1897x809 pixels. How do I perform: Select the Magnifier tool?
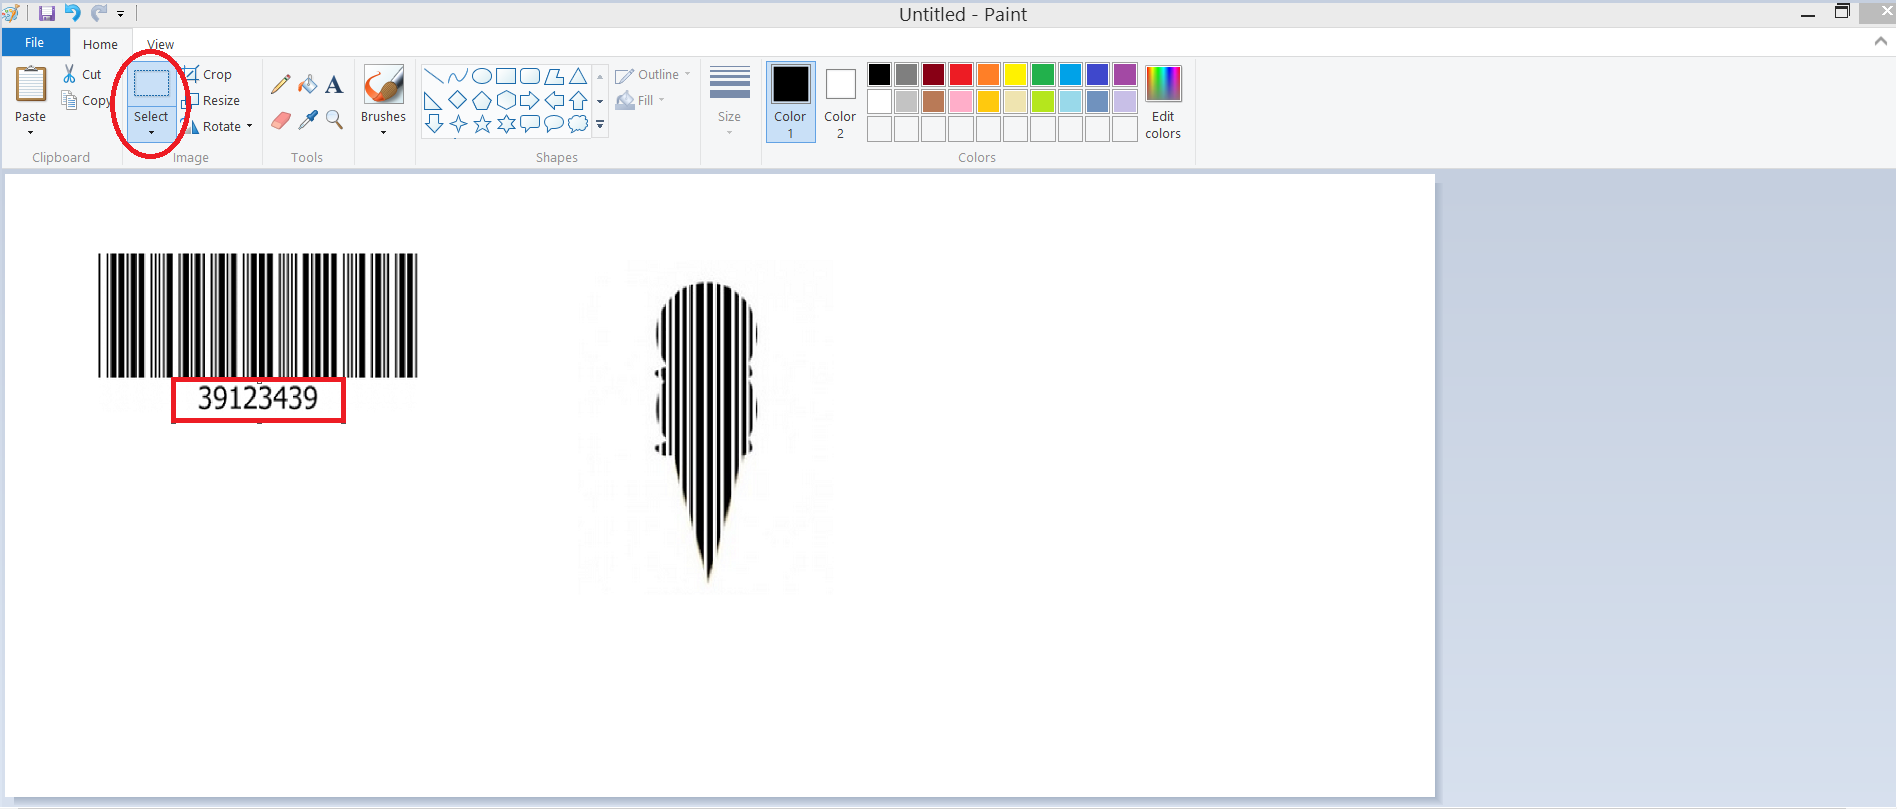334,120
